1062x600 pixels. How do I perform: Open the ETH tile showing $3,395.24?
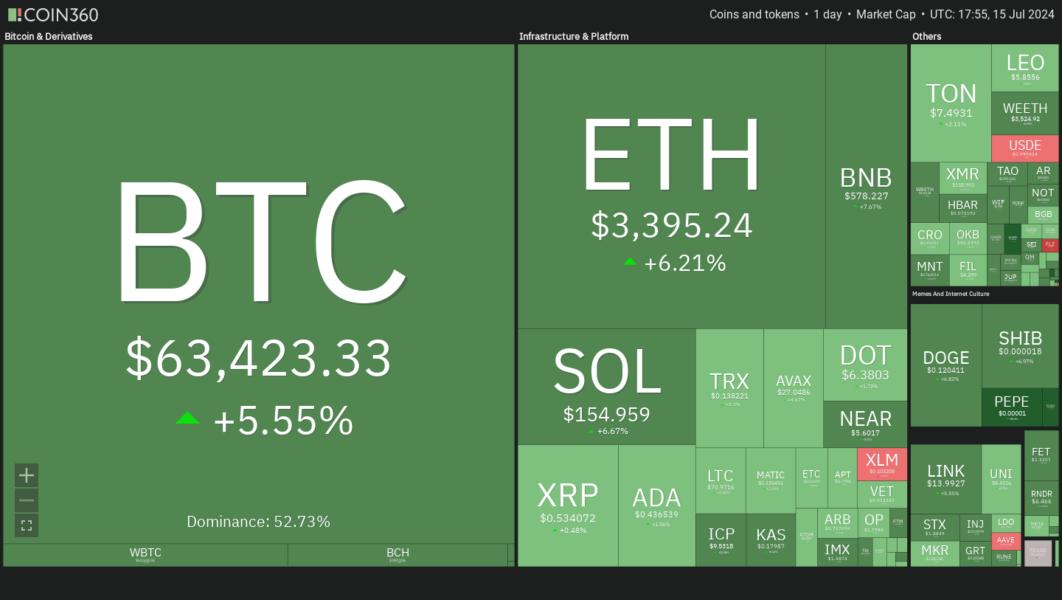[x=671, y=186]
